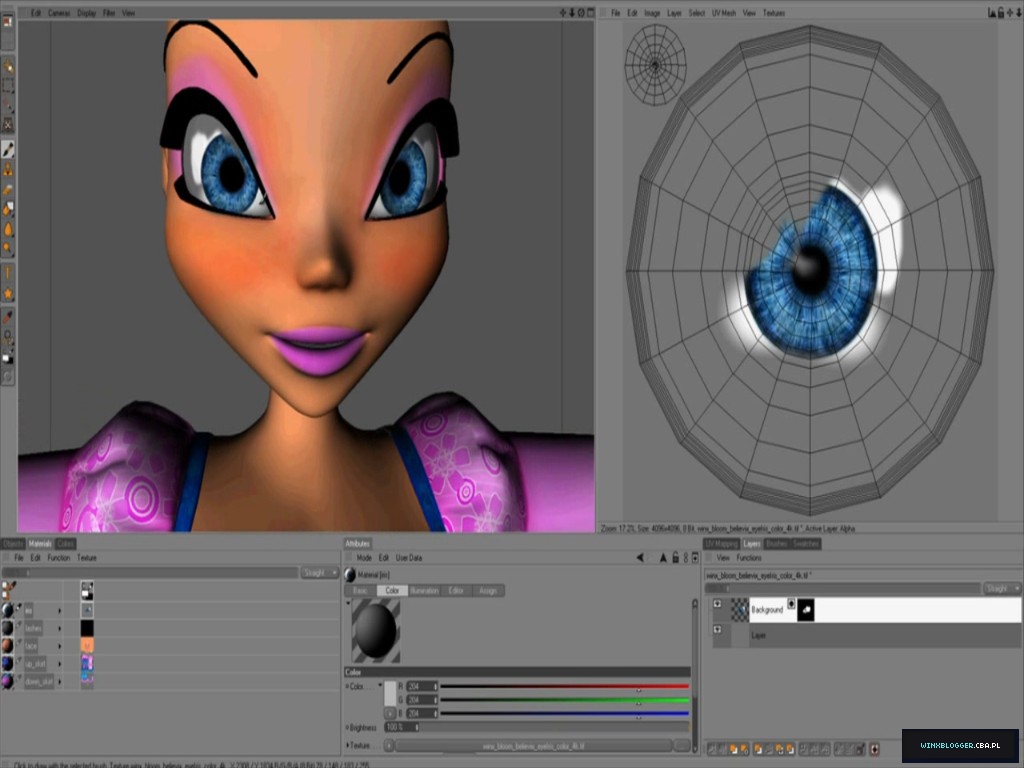Click the gray color swatch next to the R value
Viewport: 1024px width, 768px height.
click(390, 694)
